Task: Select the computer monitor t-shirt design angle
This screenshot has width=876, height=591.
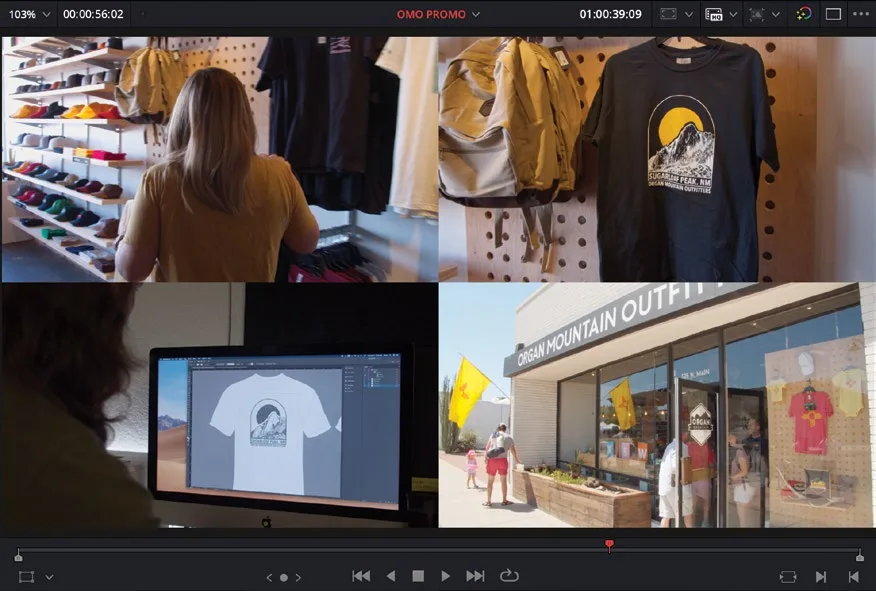Action: [220, 405]
